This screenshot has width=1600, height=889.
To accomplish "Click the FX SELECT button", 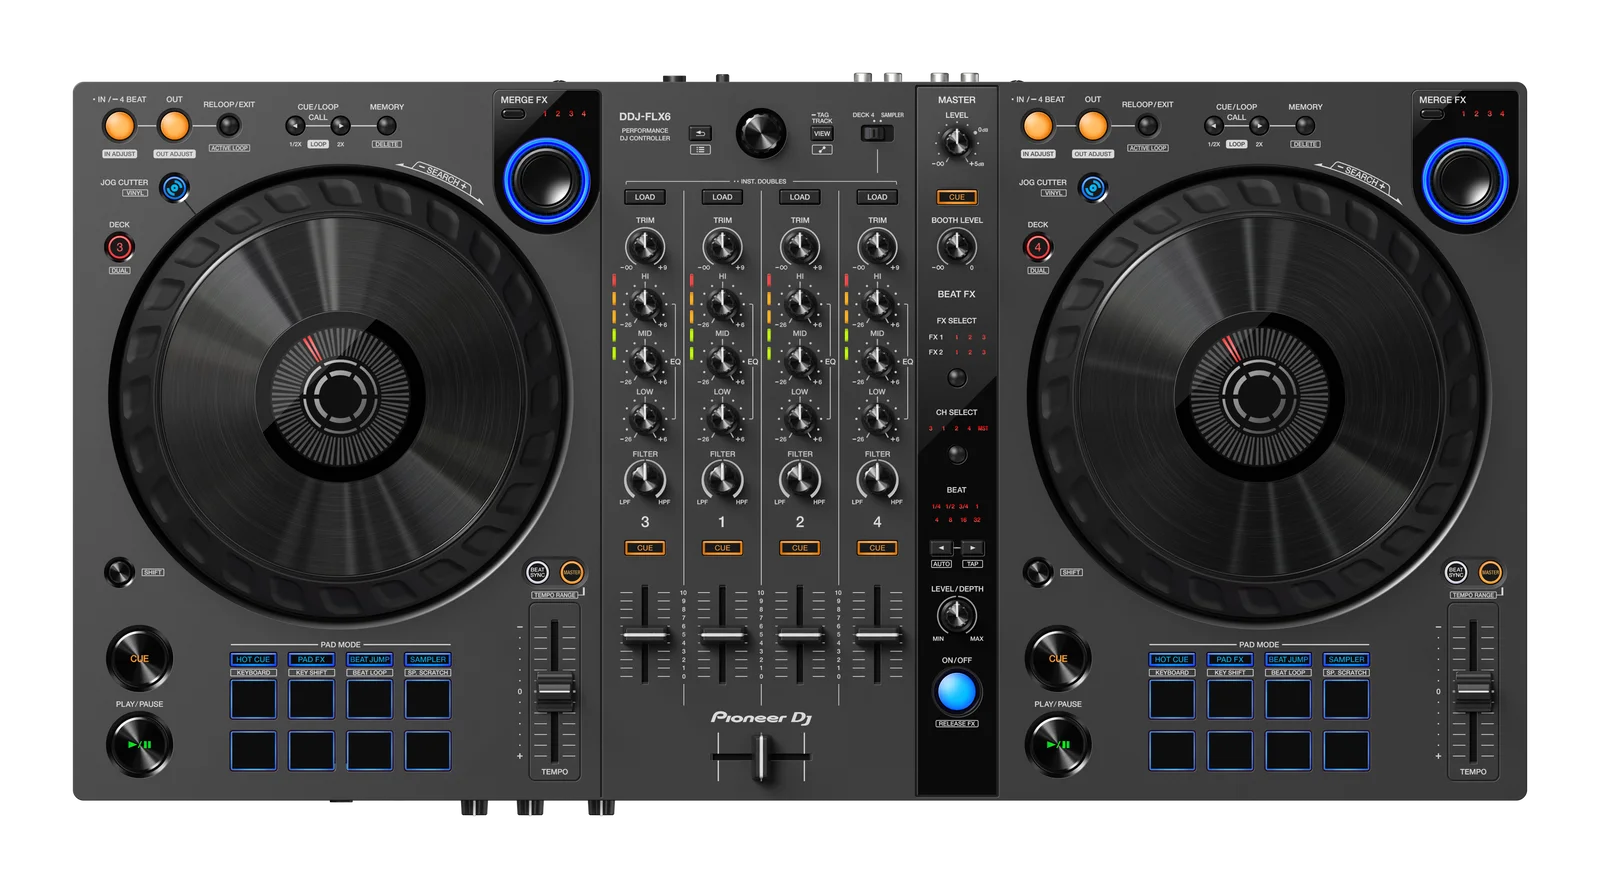I will tap(957, 378).
